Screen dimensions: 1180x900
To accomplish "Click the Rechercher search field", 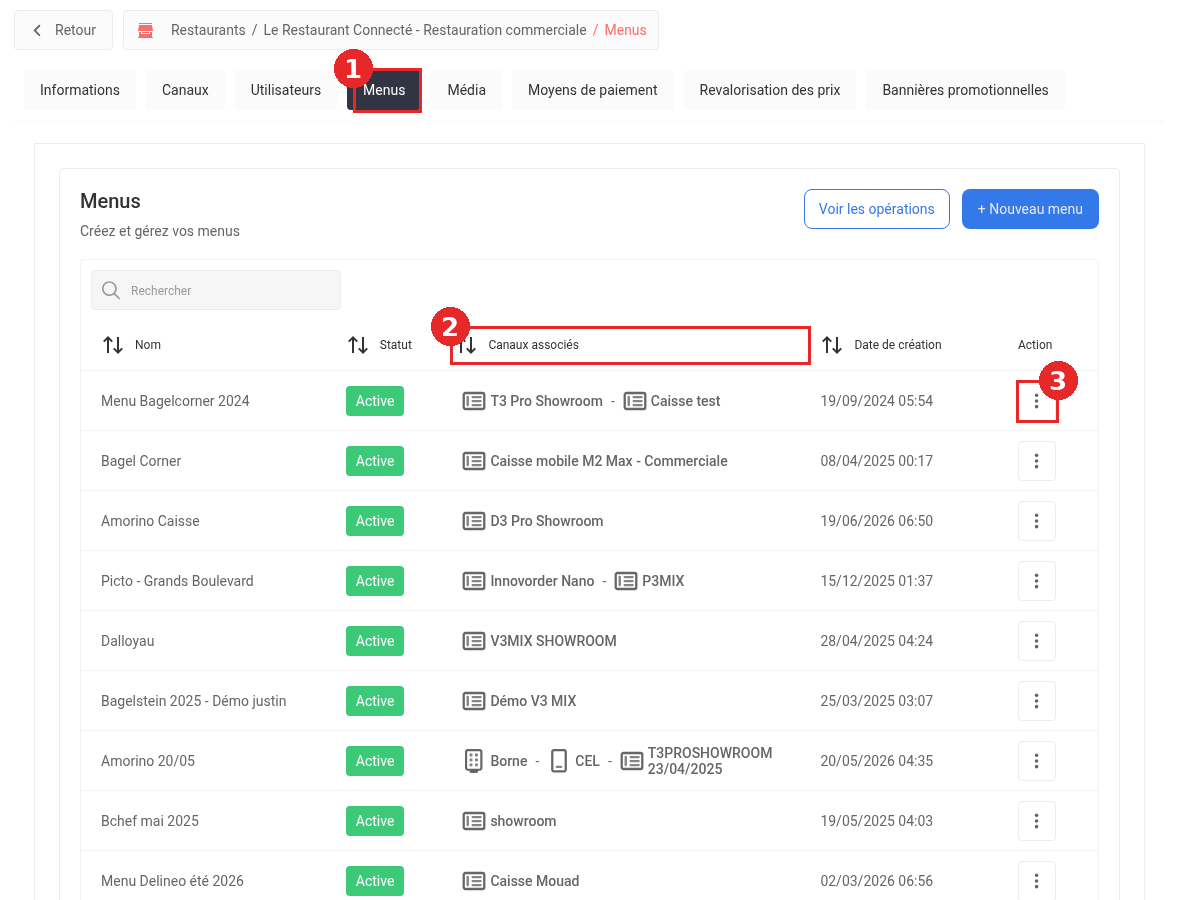I will tap(216, 290).
